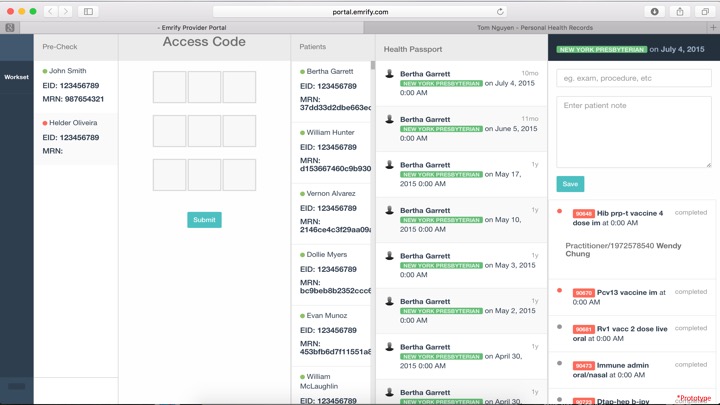
Task: Click the Health Passport heading
Action: click(413, 49)
